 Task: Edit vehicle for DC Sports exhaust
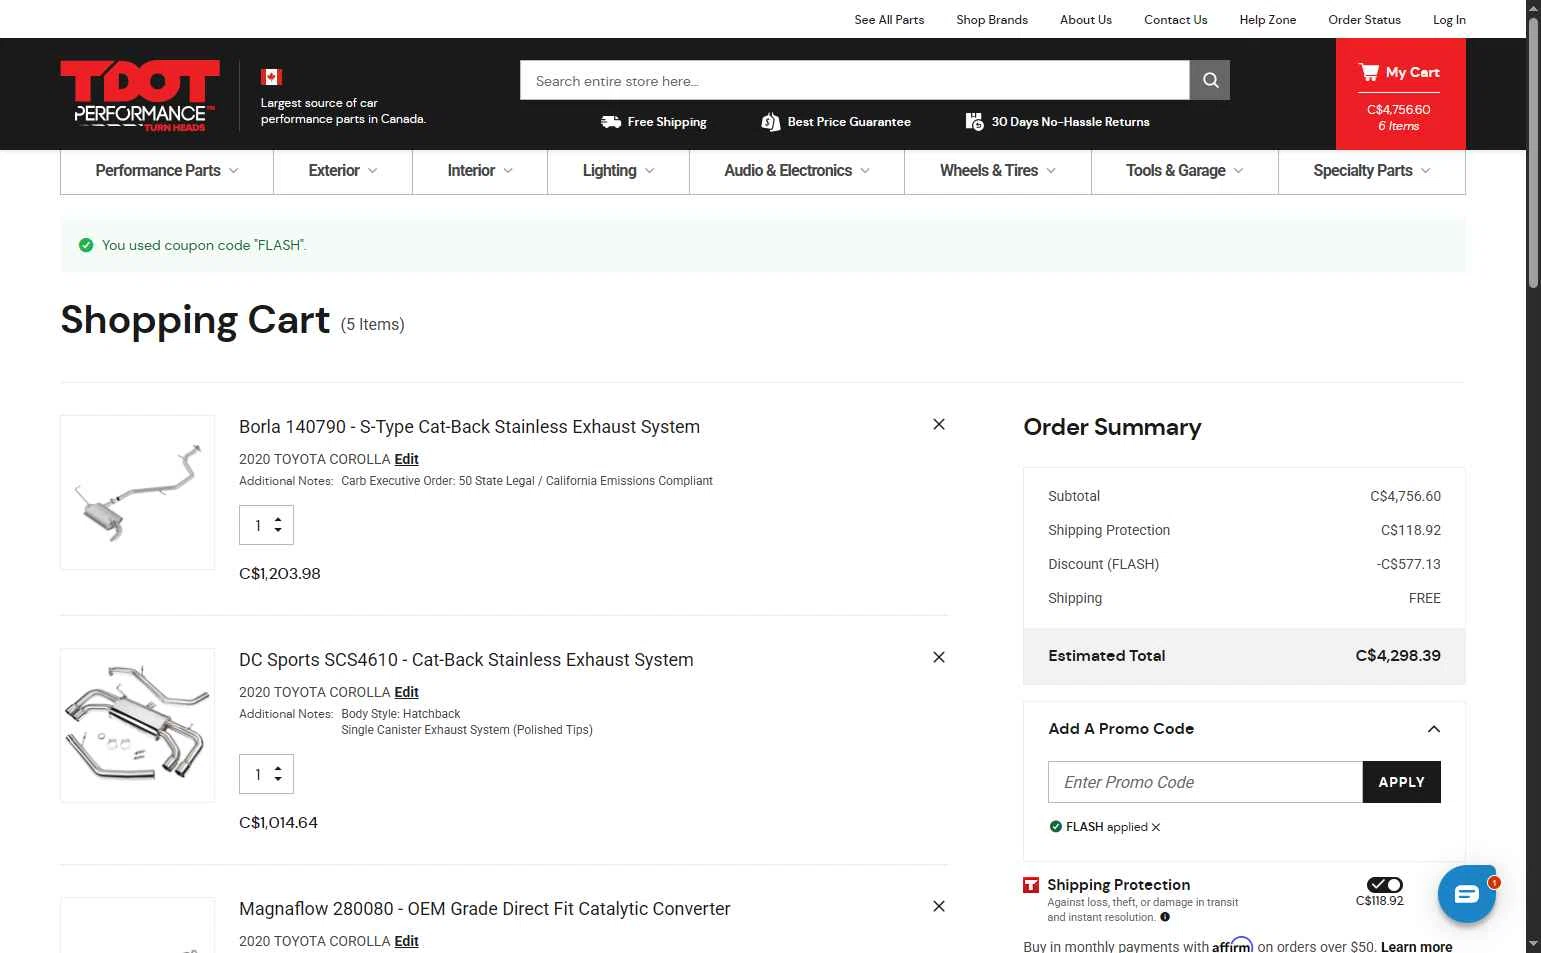(406, 692)
